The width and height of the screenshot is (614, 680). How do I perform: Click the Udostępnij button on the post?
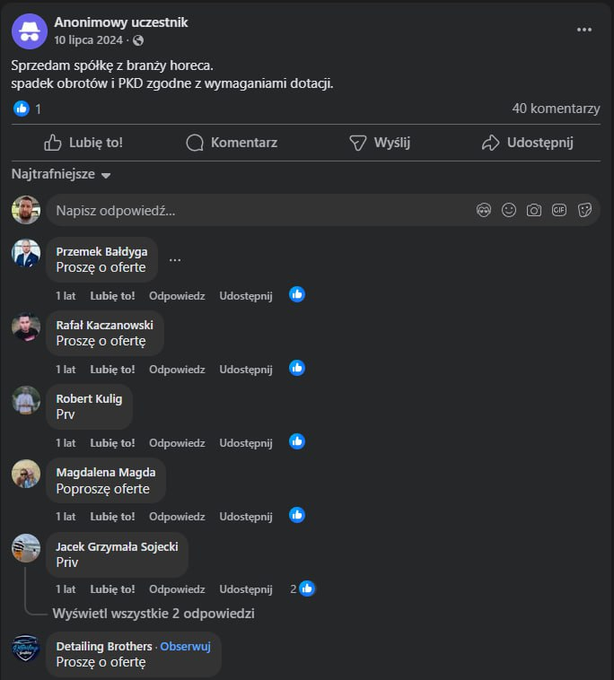[527, 143]
